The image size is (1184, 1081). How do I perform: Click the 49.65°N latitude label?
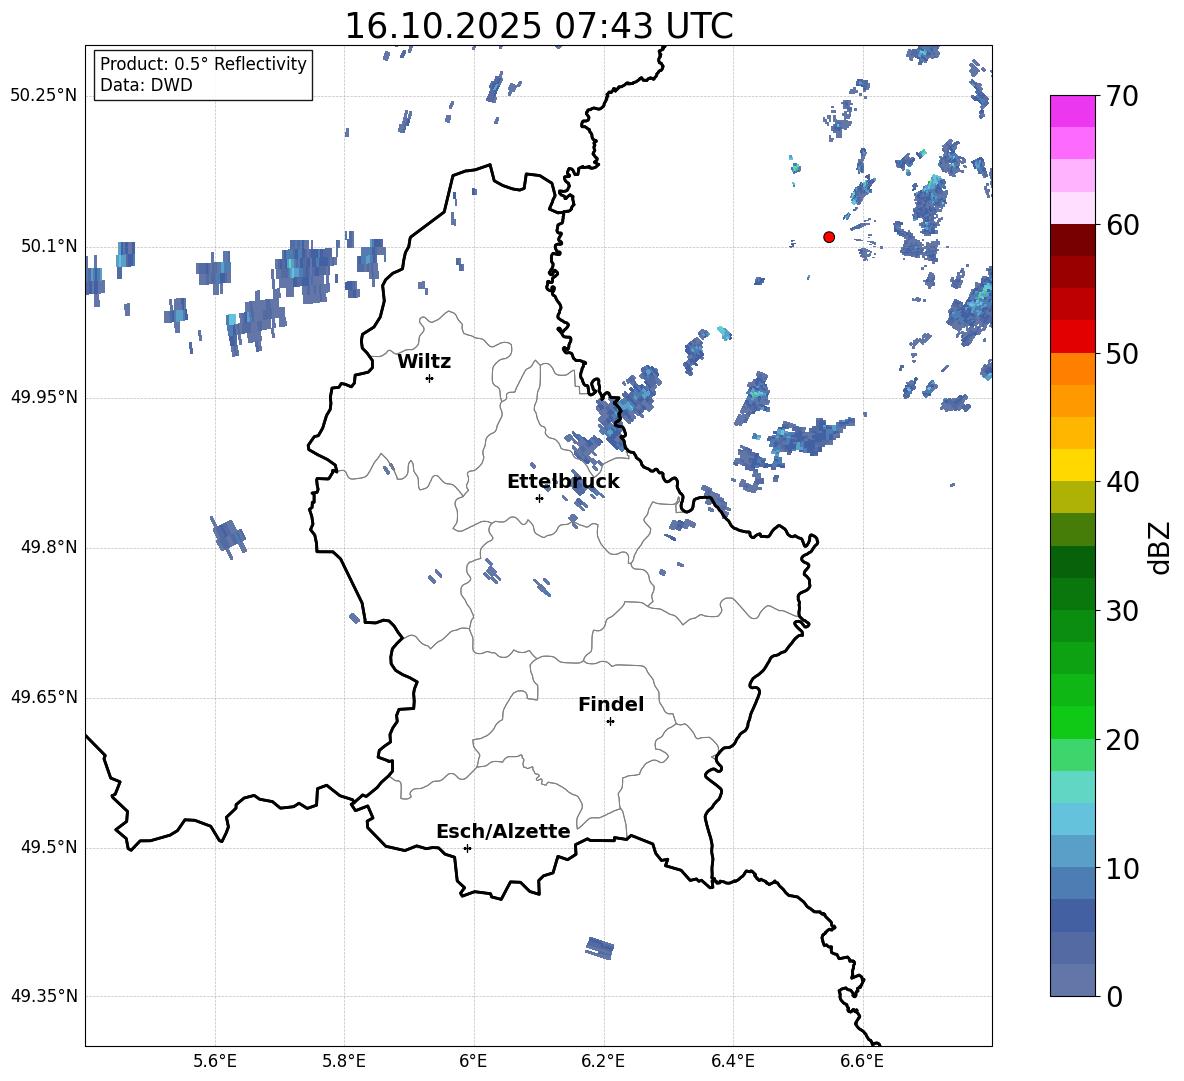tap(44, 696)
